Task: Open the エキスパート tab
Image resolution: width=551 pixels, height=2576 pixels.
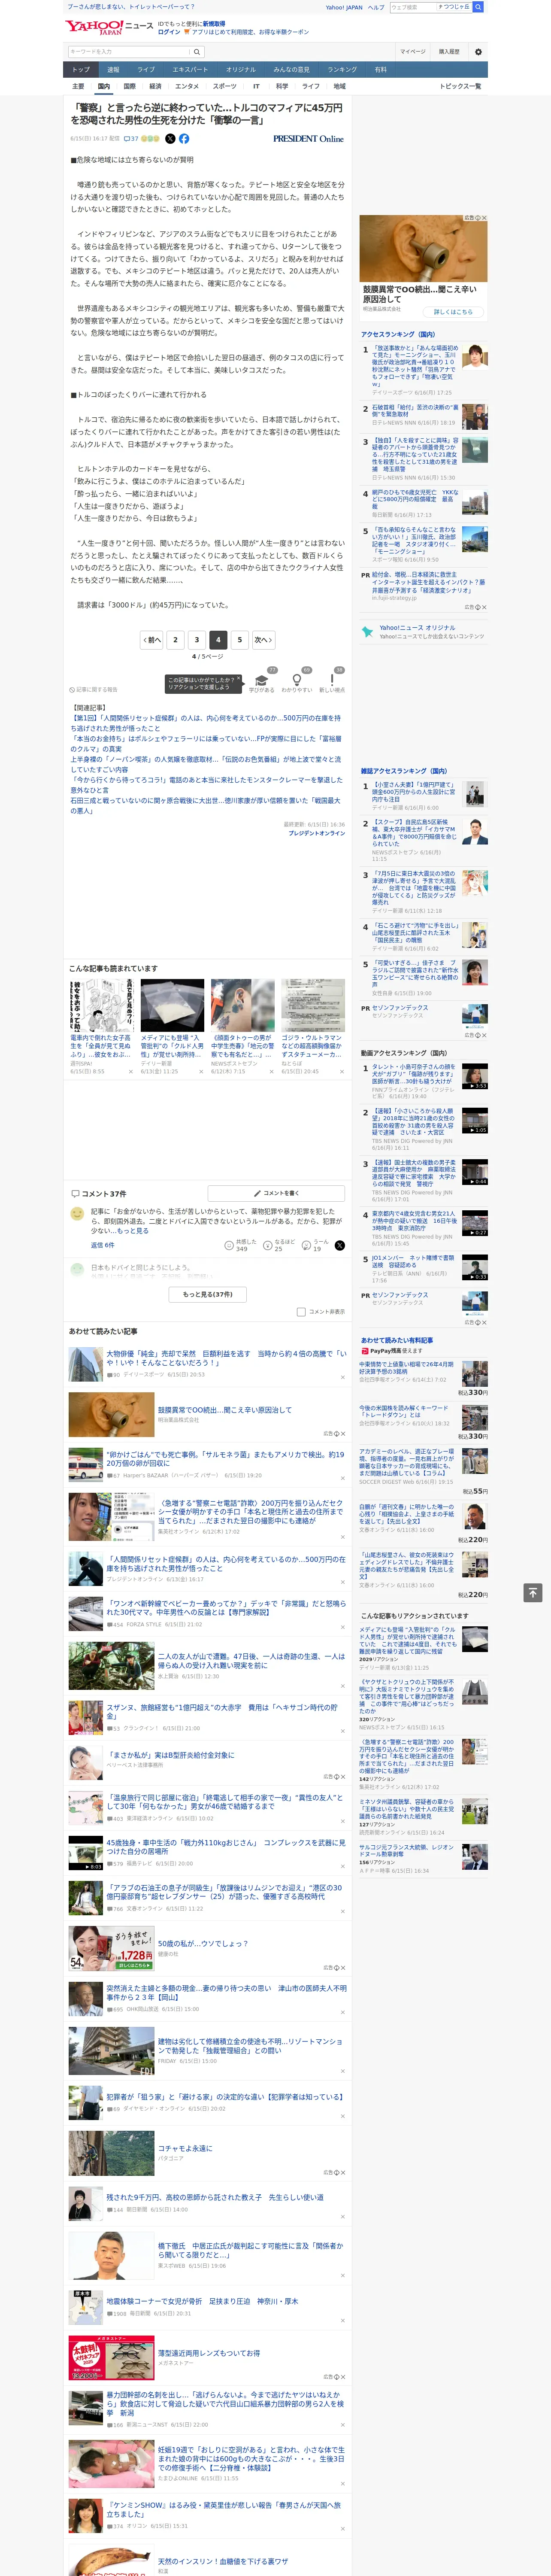Action: [190, 69]
